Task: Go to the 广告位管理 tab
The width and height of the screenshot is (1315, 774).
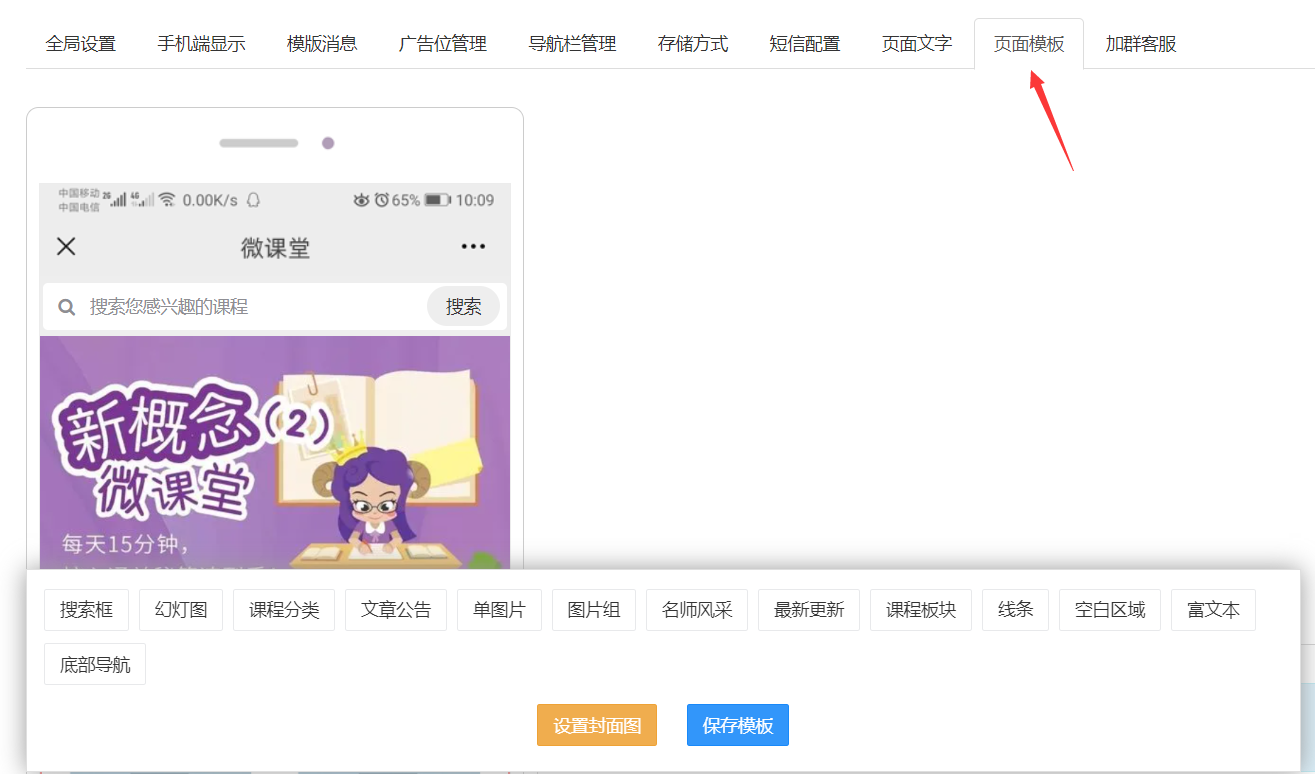Action: [x=443, y=44]
